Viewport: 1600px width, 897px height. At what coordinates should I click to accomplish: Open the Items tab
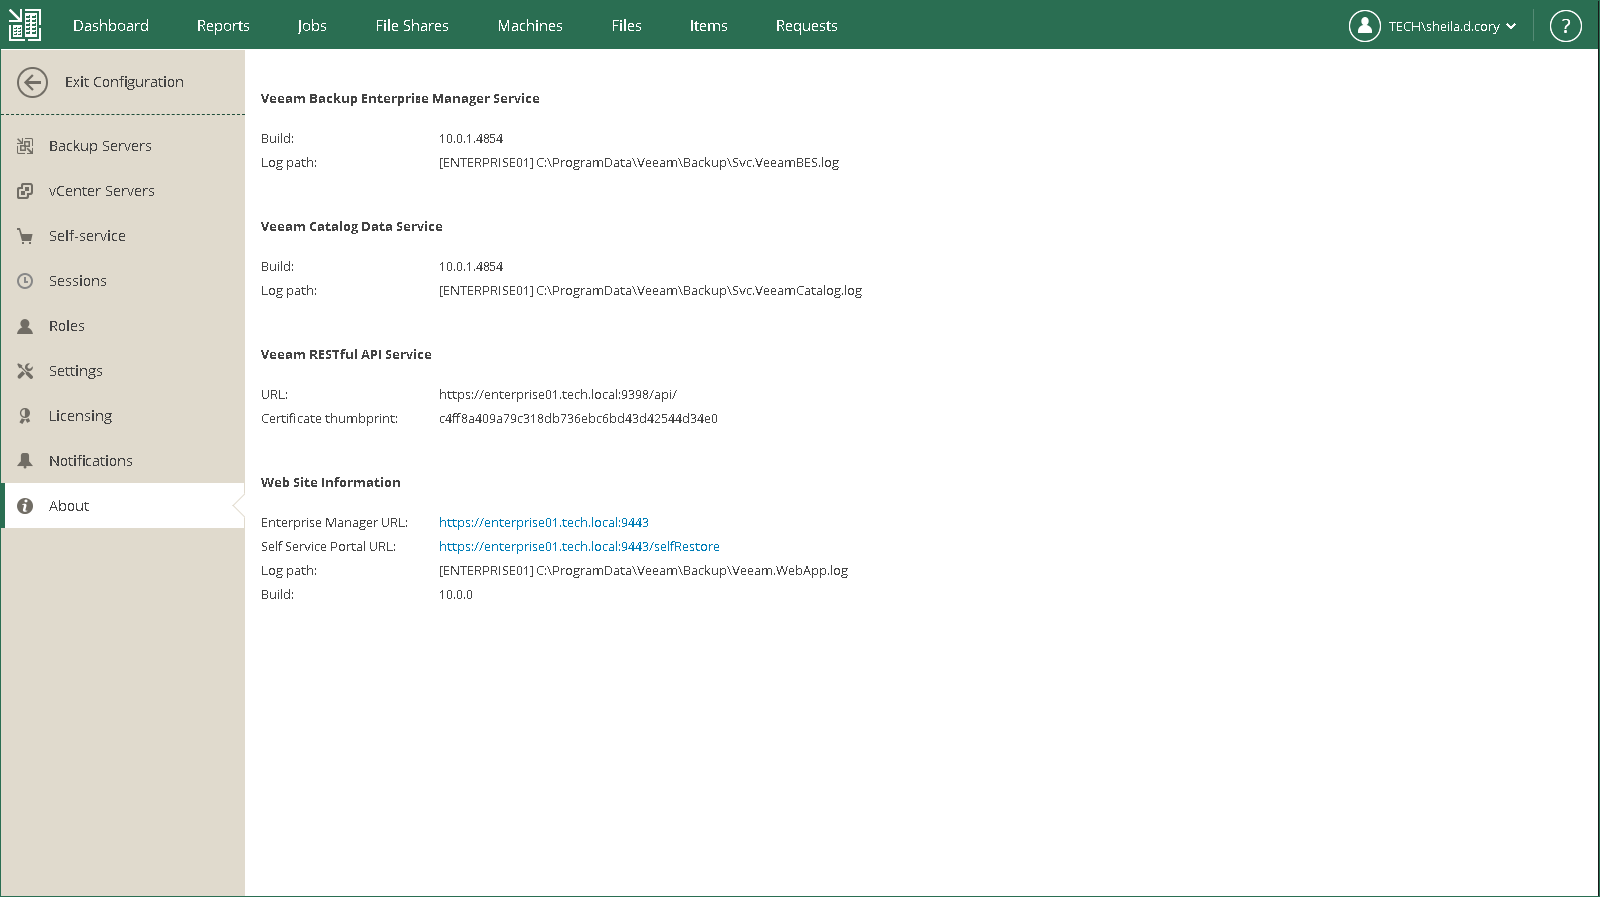click(709, 26)
